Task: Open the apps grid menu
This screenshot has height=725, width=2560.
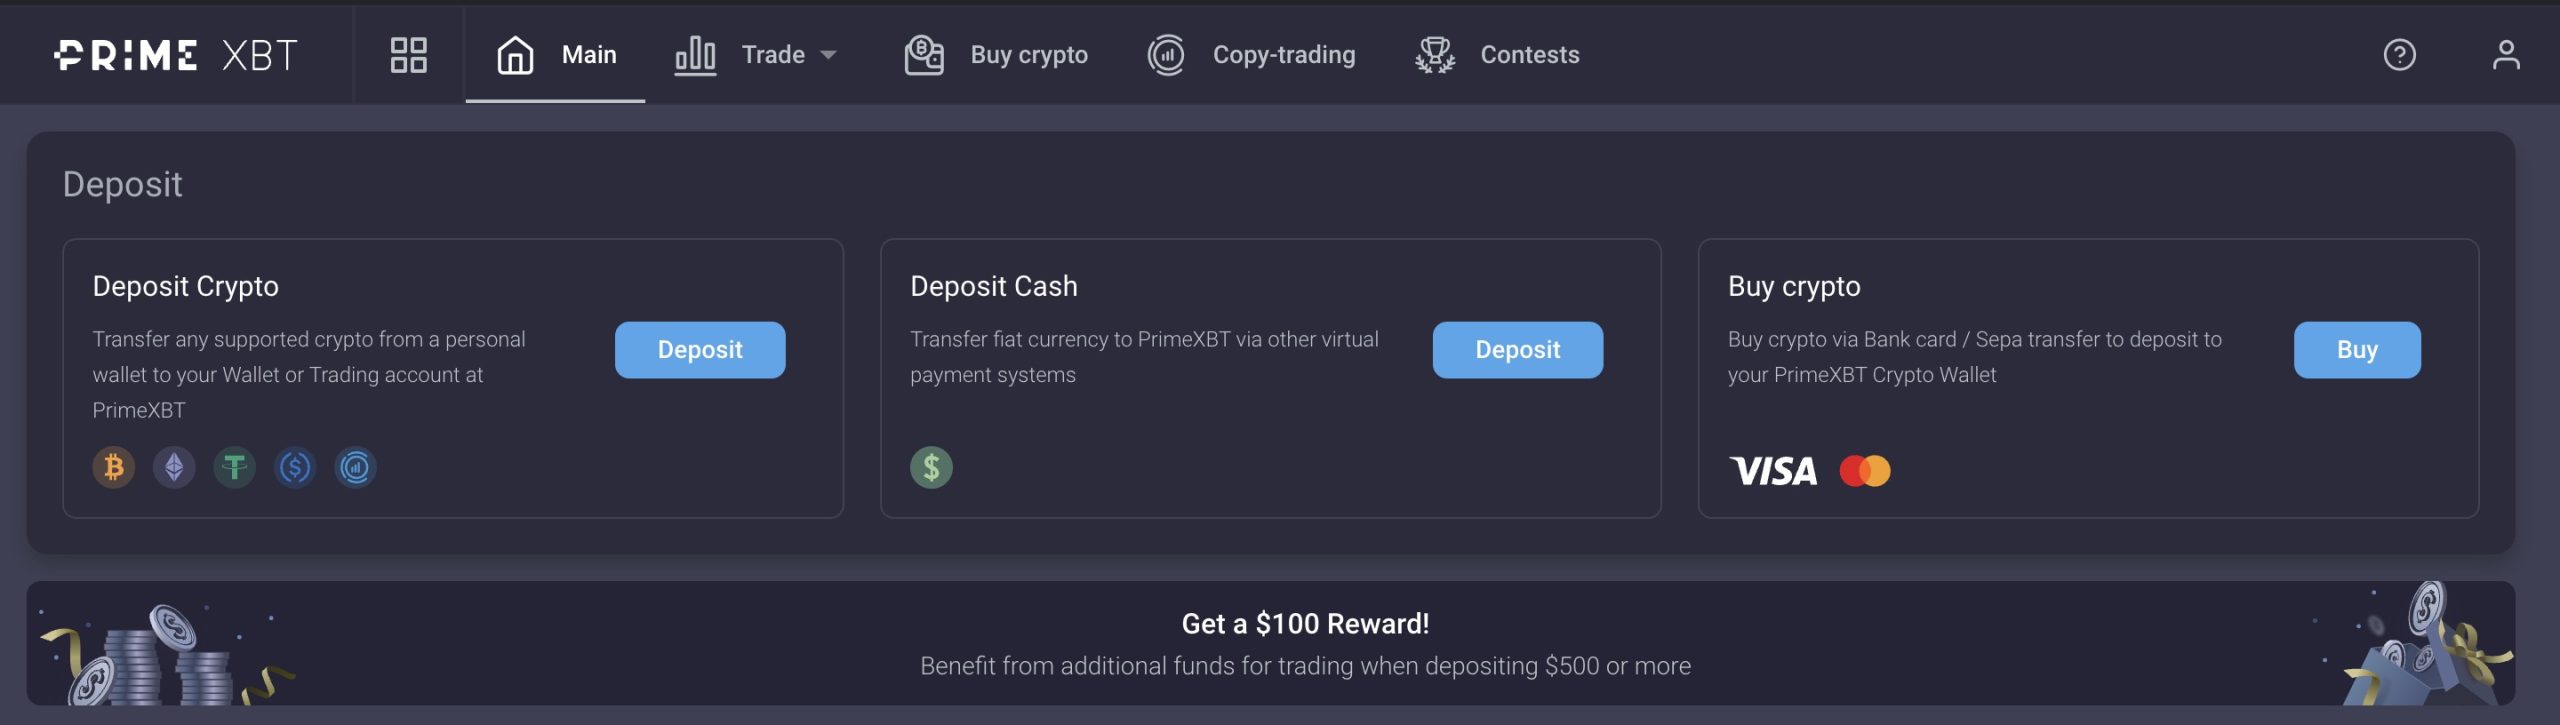Action: [x=408, y=55]
